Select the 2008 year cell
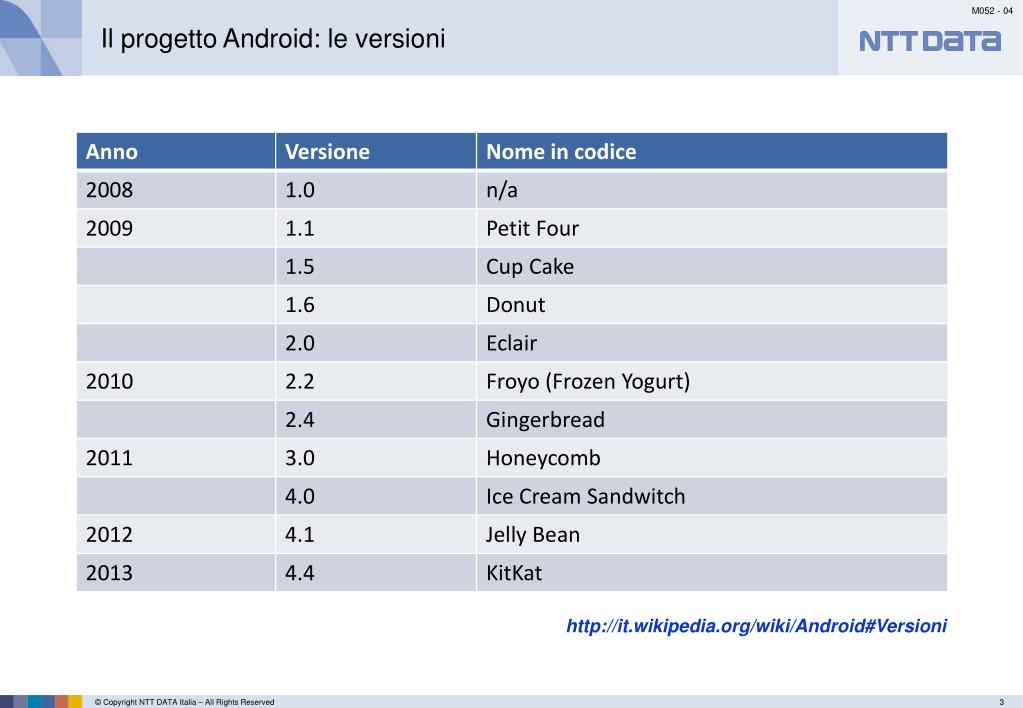 tap(176, 190)
